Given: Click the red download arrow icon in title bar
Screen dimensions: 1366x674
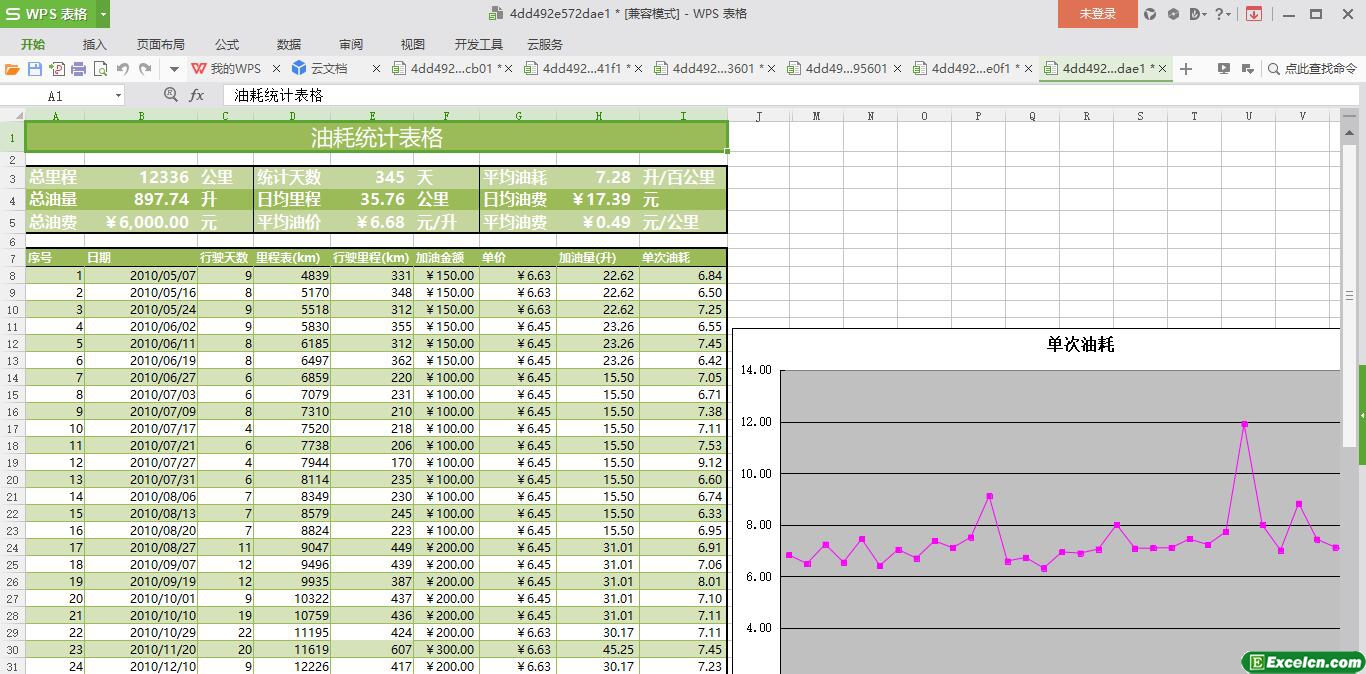Looking at the screenshot, I should (x=1253, y=14).
